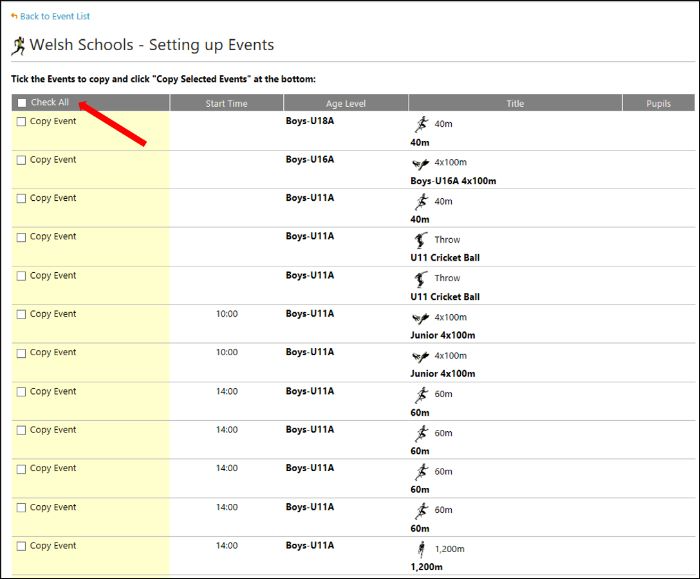The height and width of the screenshot is (579, 700).
Task: Click the relay icon in second Junior 4x100m row
Action: point(421,357)
